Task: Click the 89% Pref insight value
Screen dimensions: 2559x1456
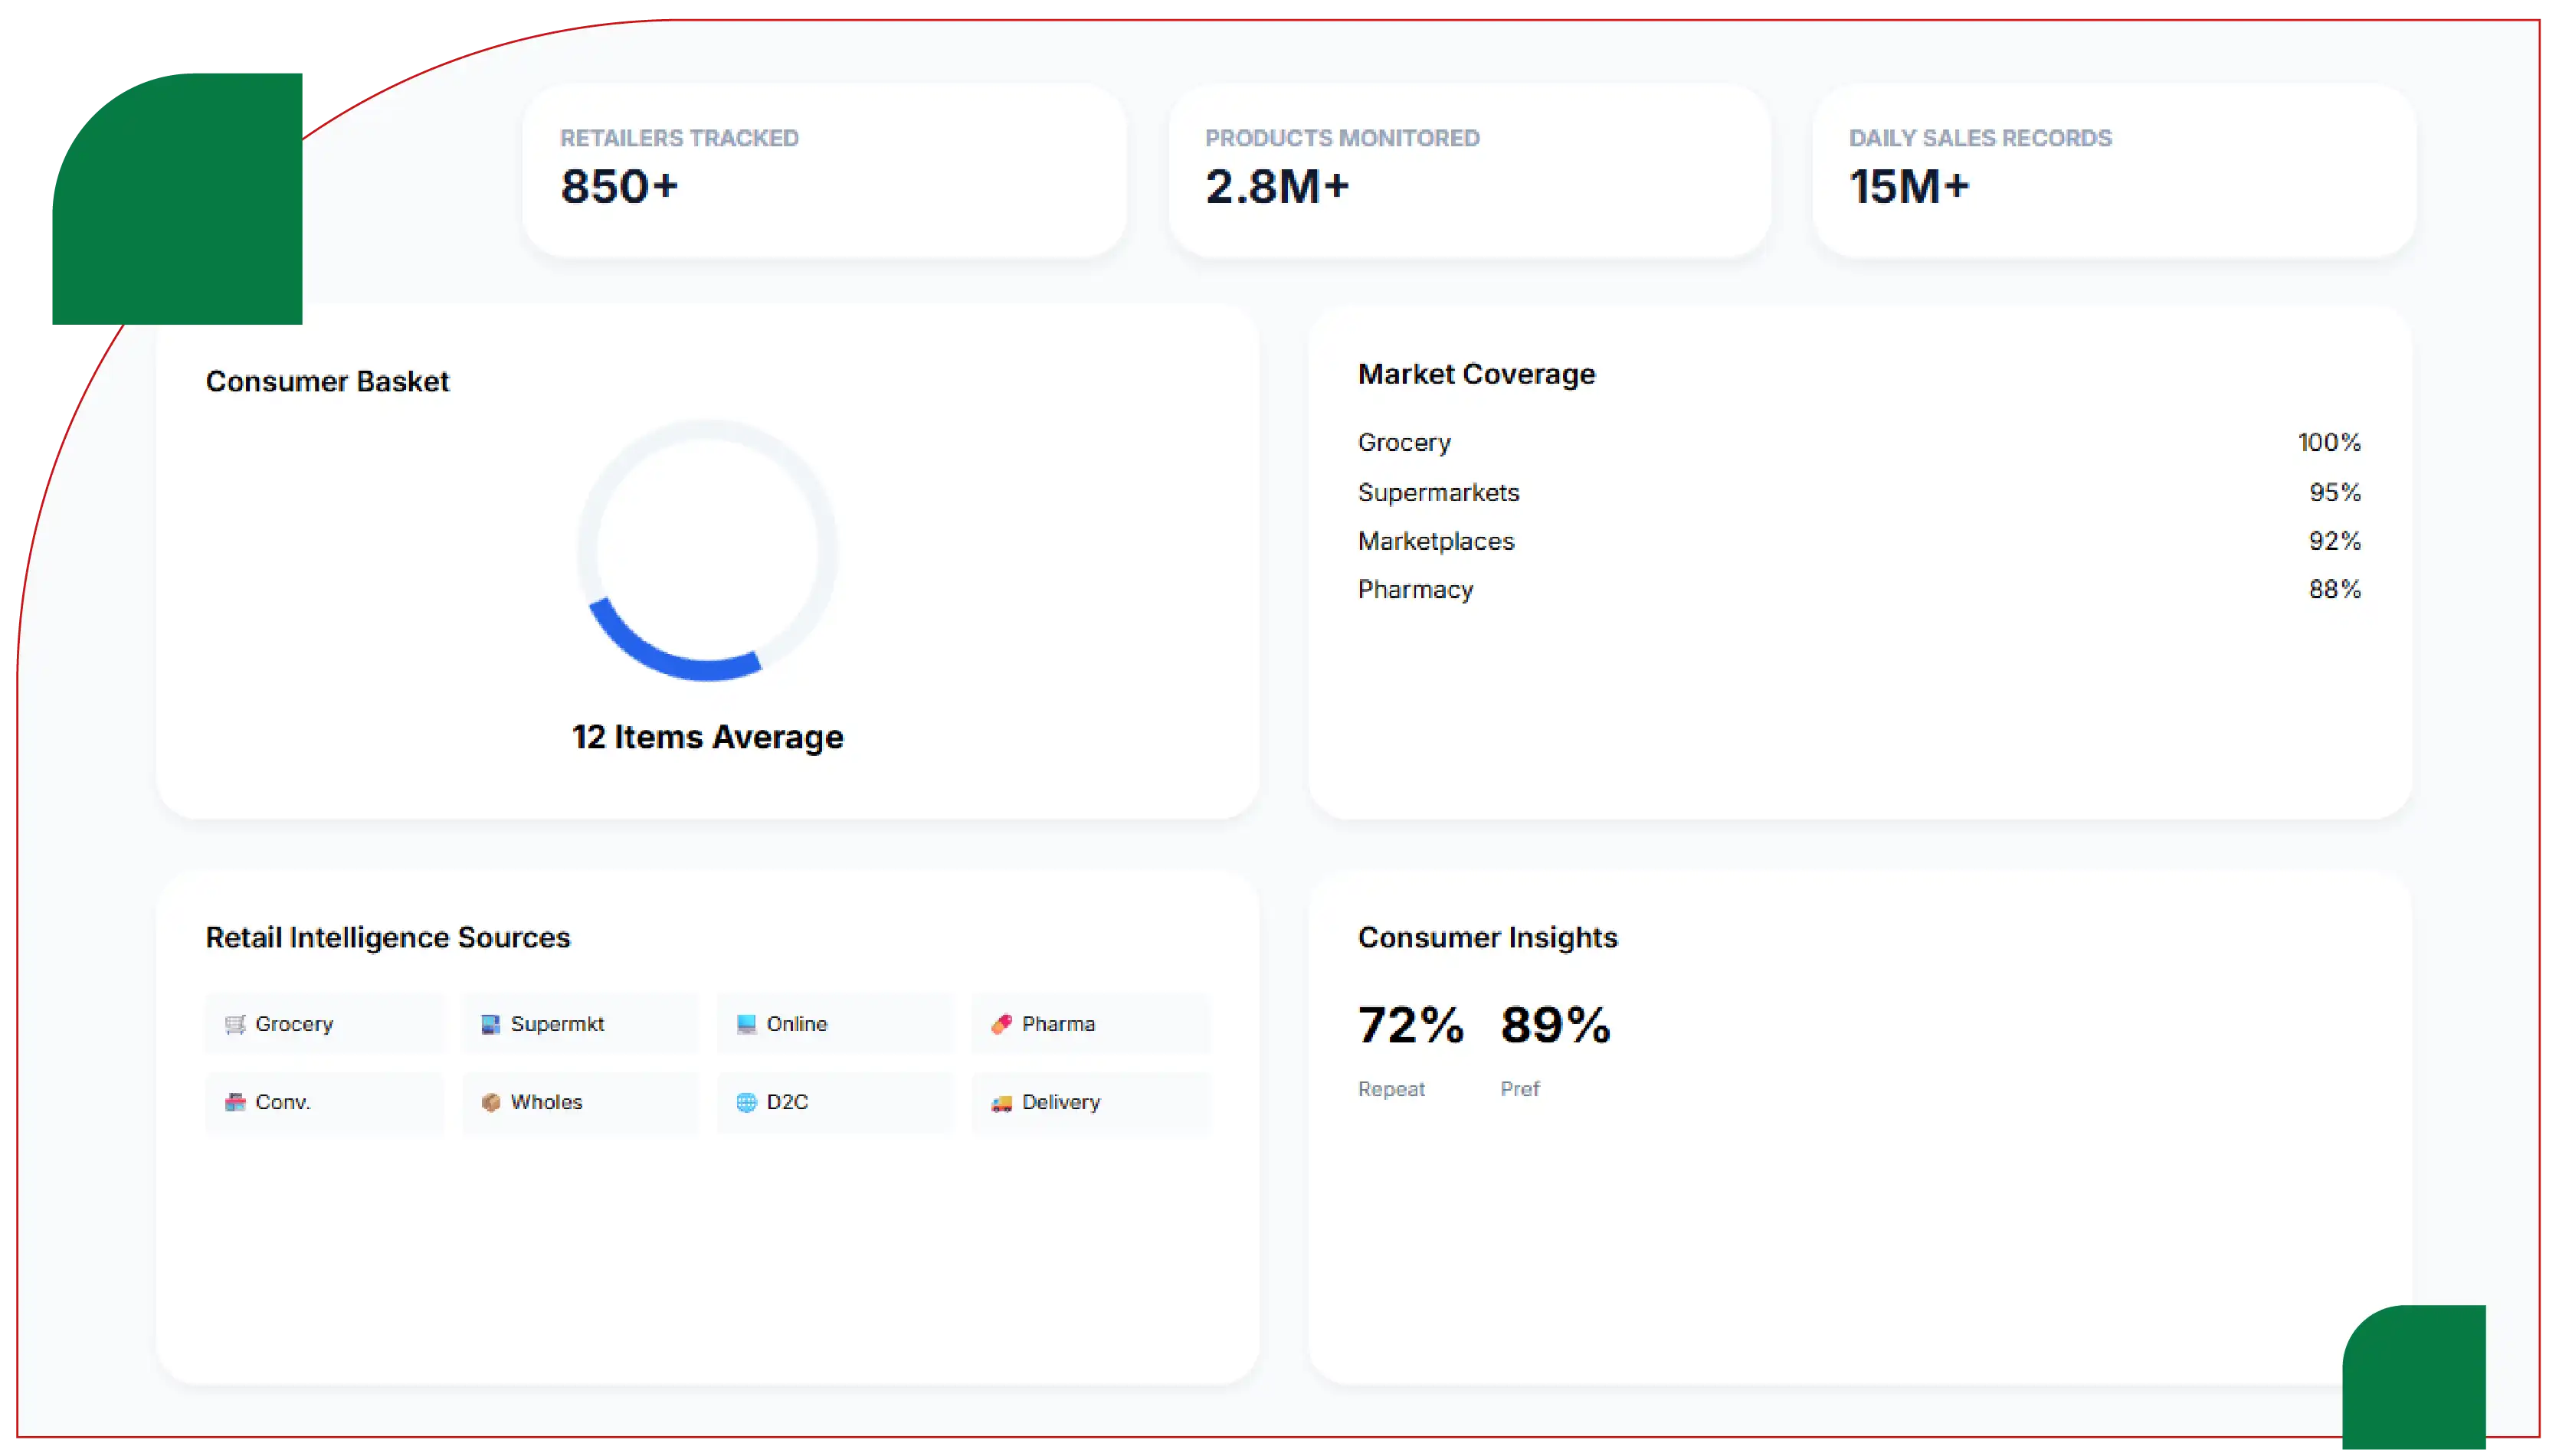Action: [1555, 1025]
